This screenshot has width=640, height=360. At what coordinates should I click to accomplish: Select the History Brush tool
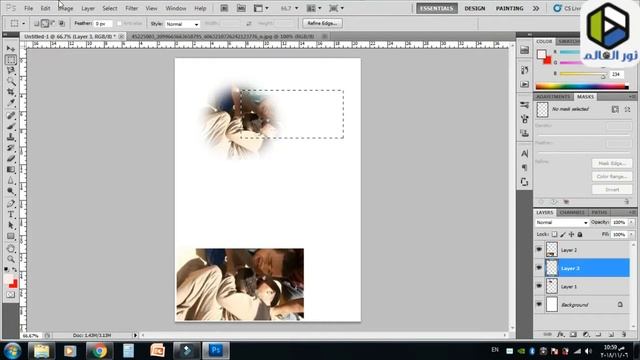point(11,148)
